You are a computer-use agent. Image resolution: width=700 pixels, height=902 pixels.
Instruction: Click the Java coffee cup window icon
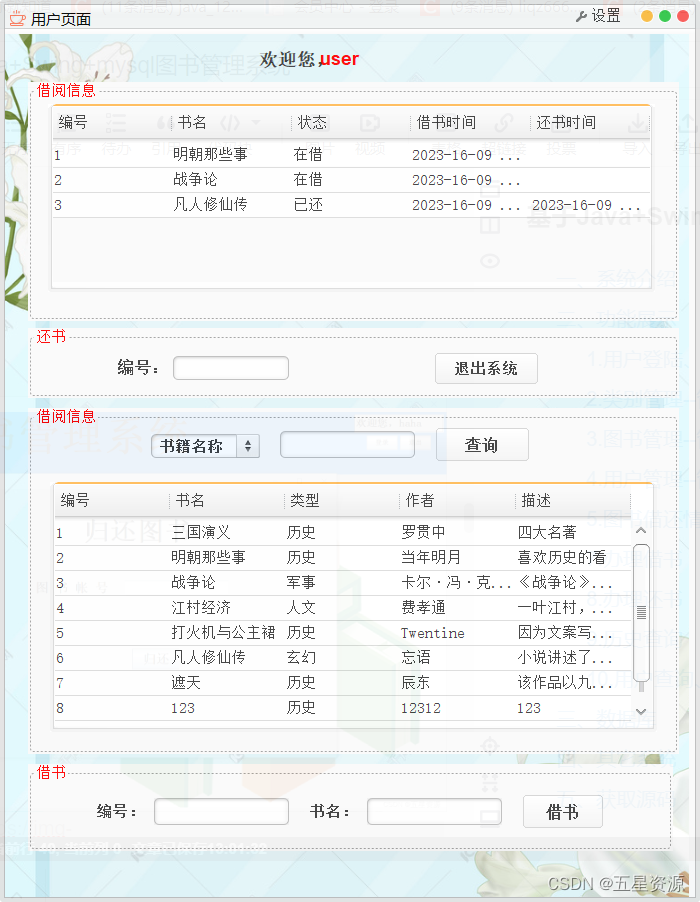[17, 18]
